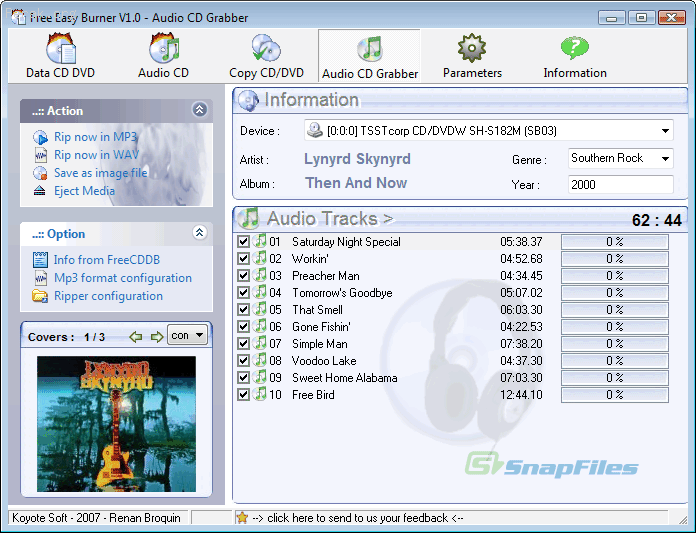This screenshot has width=696, height=533.
Task: Open the Parameters gear section
Action: (x=472, y=56)
